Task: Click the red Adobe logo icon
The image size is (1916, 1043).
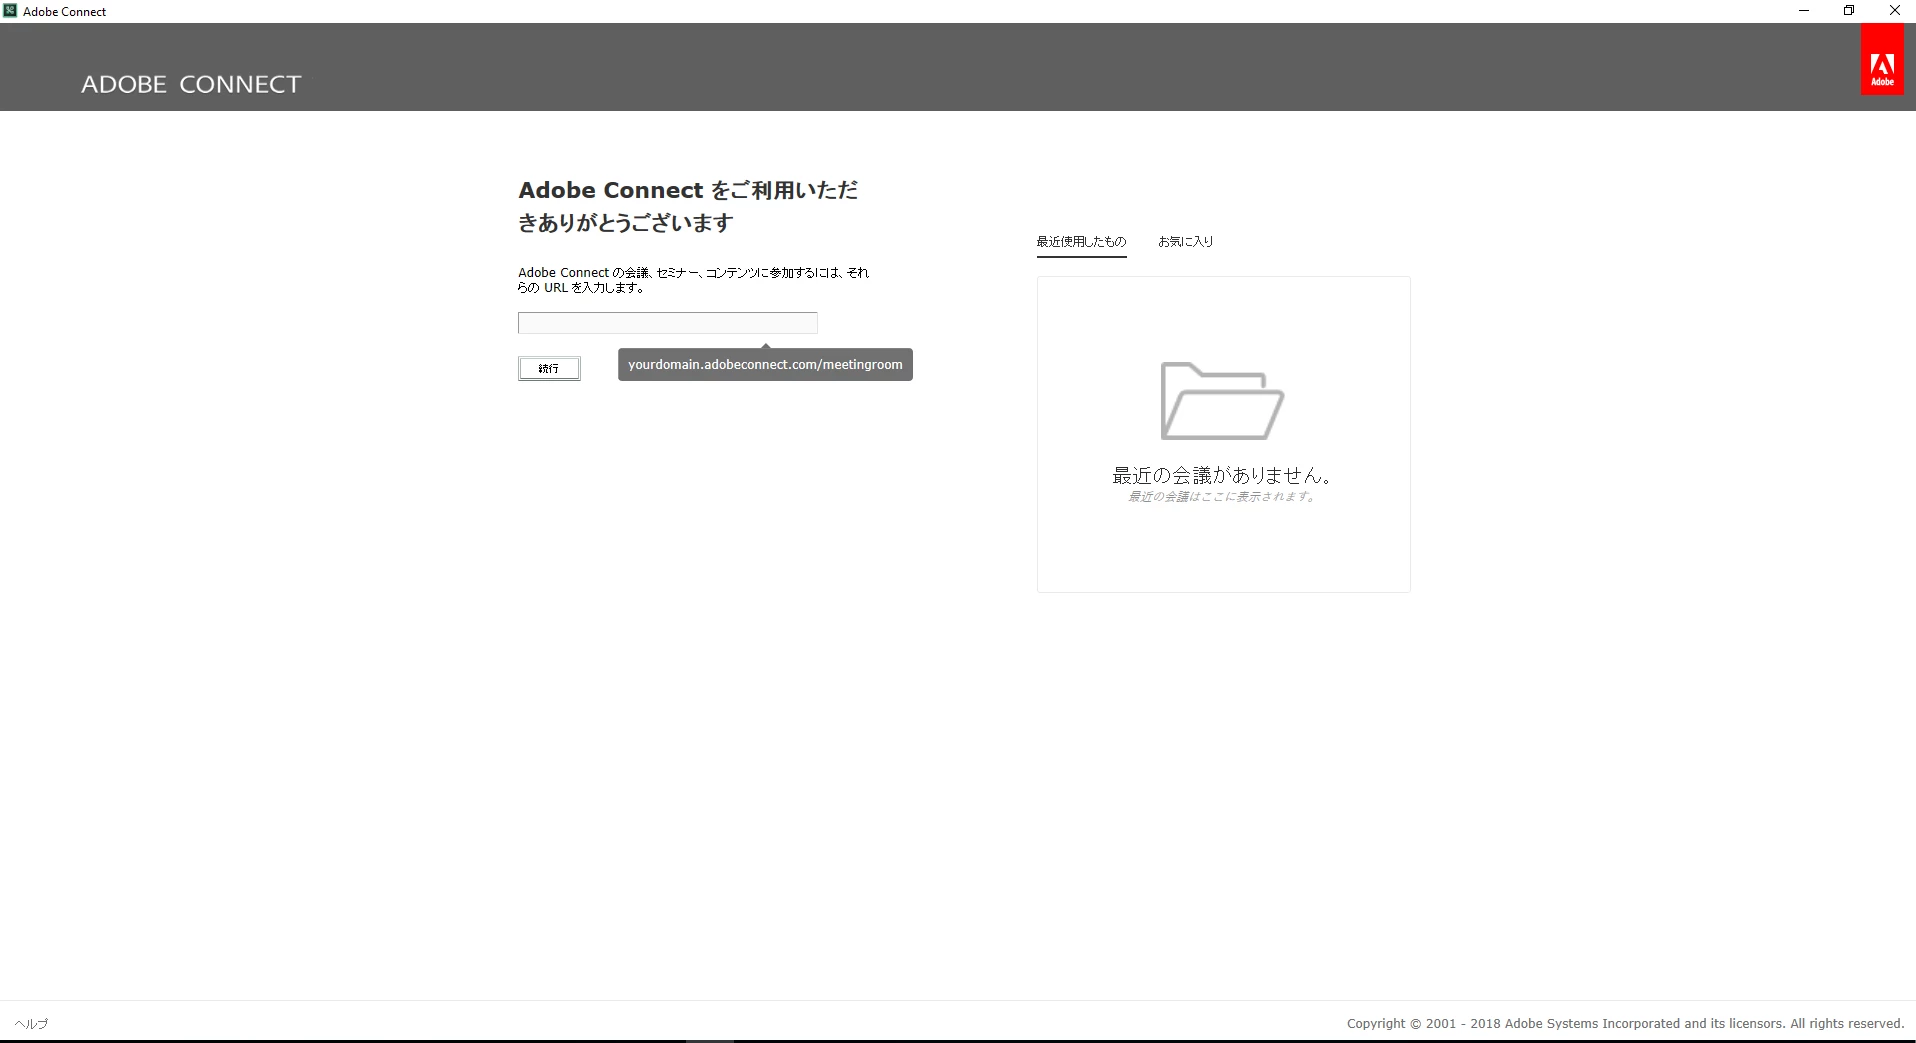Action: 1882,61
